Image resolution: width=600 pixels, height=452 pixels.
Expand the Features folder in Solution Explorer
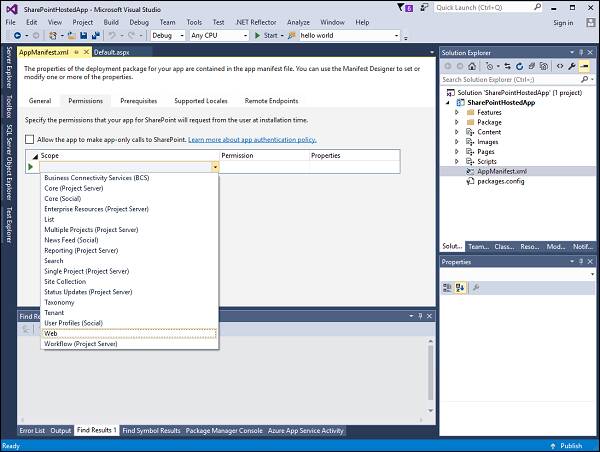[x=457, y=112]
